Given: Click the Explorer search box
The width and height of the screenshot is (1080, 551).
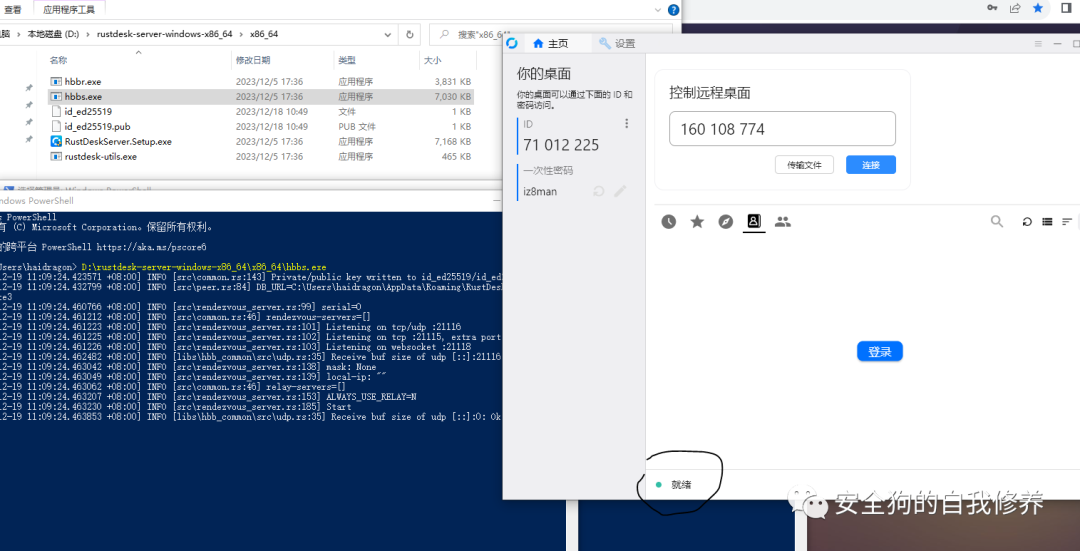Looking at the screenshot, I should 551,34.
